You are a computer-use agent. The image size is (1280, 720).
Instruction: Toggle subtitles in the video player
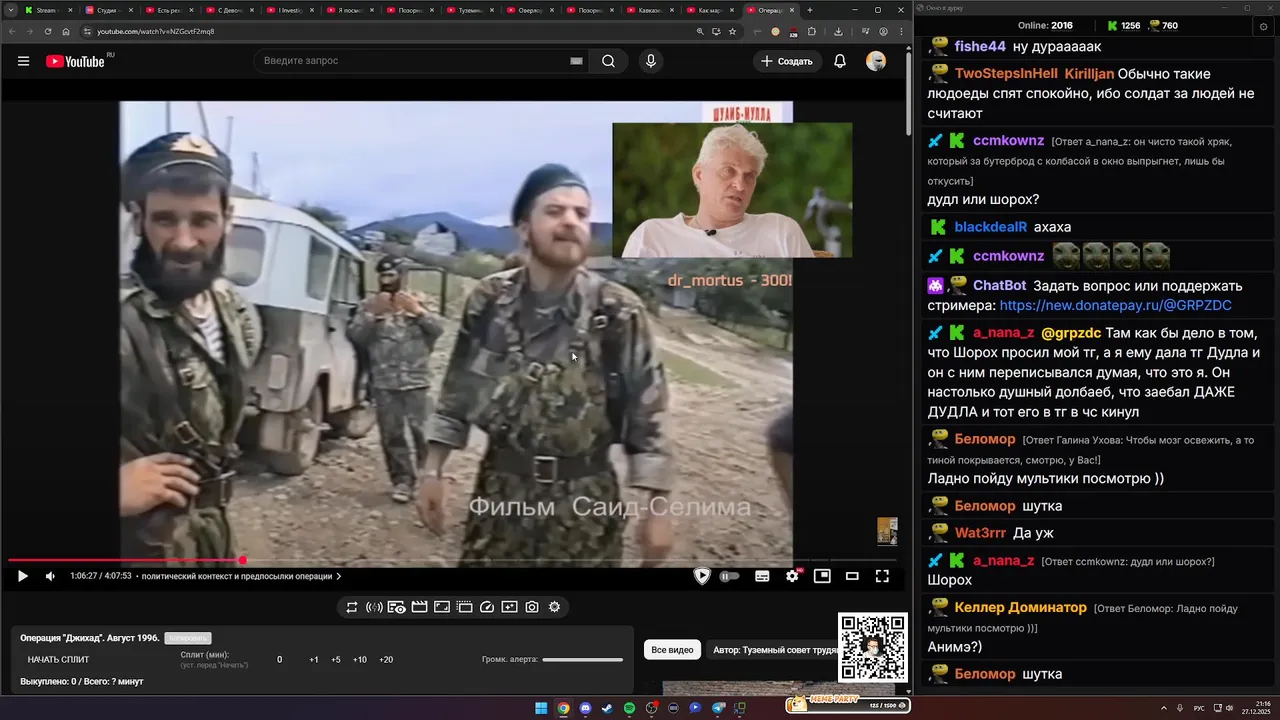[x=762, y=576]
